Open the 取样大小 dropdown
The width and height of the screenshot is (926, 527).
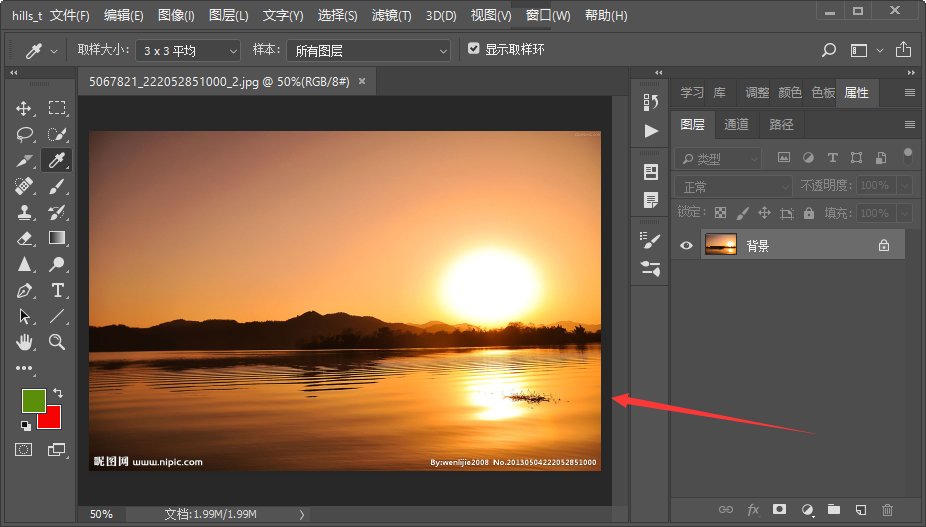pyautogui.click(x=188, y=51)
